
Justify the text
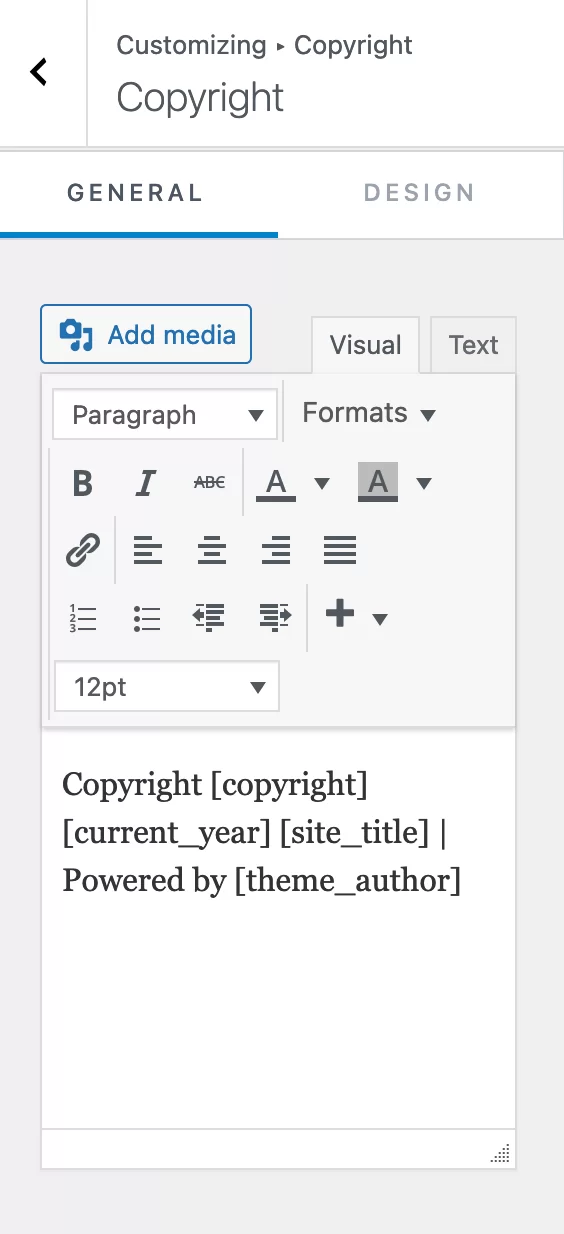(340, 550)
